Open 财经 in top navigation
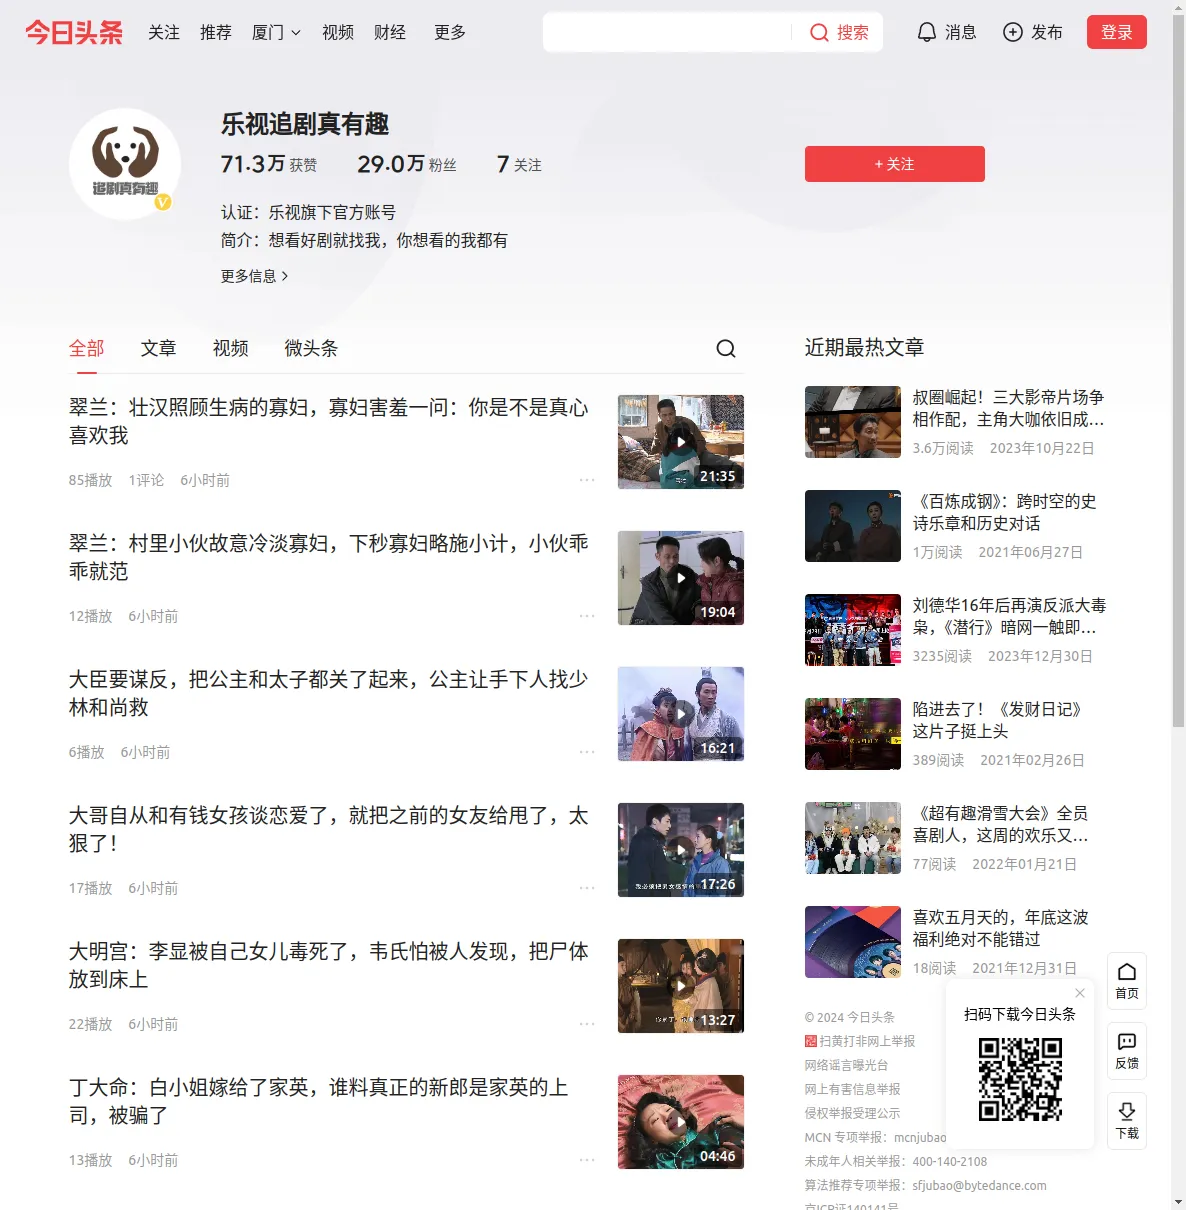This screenshot has width=1186, height=1210. pyautogui.click(x=390, y=32)
